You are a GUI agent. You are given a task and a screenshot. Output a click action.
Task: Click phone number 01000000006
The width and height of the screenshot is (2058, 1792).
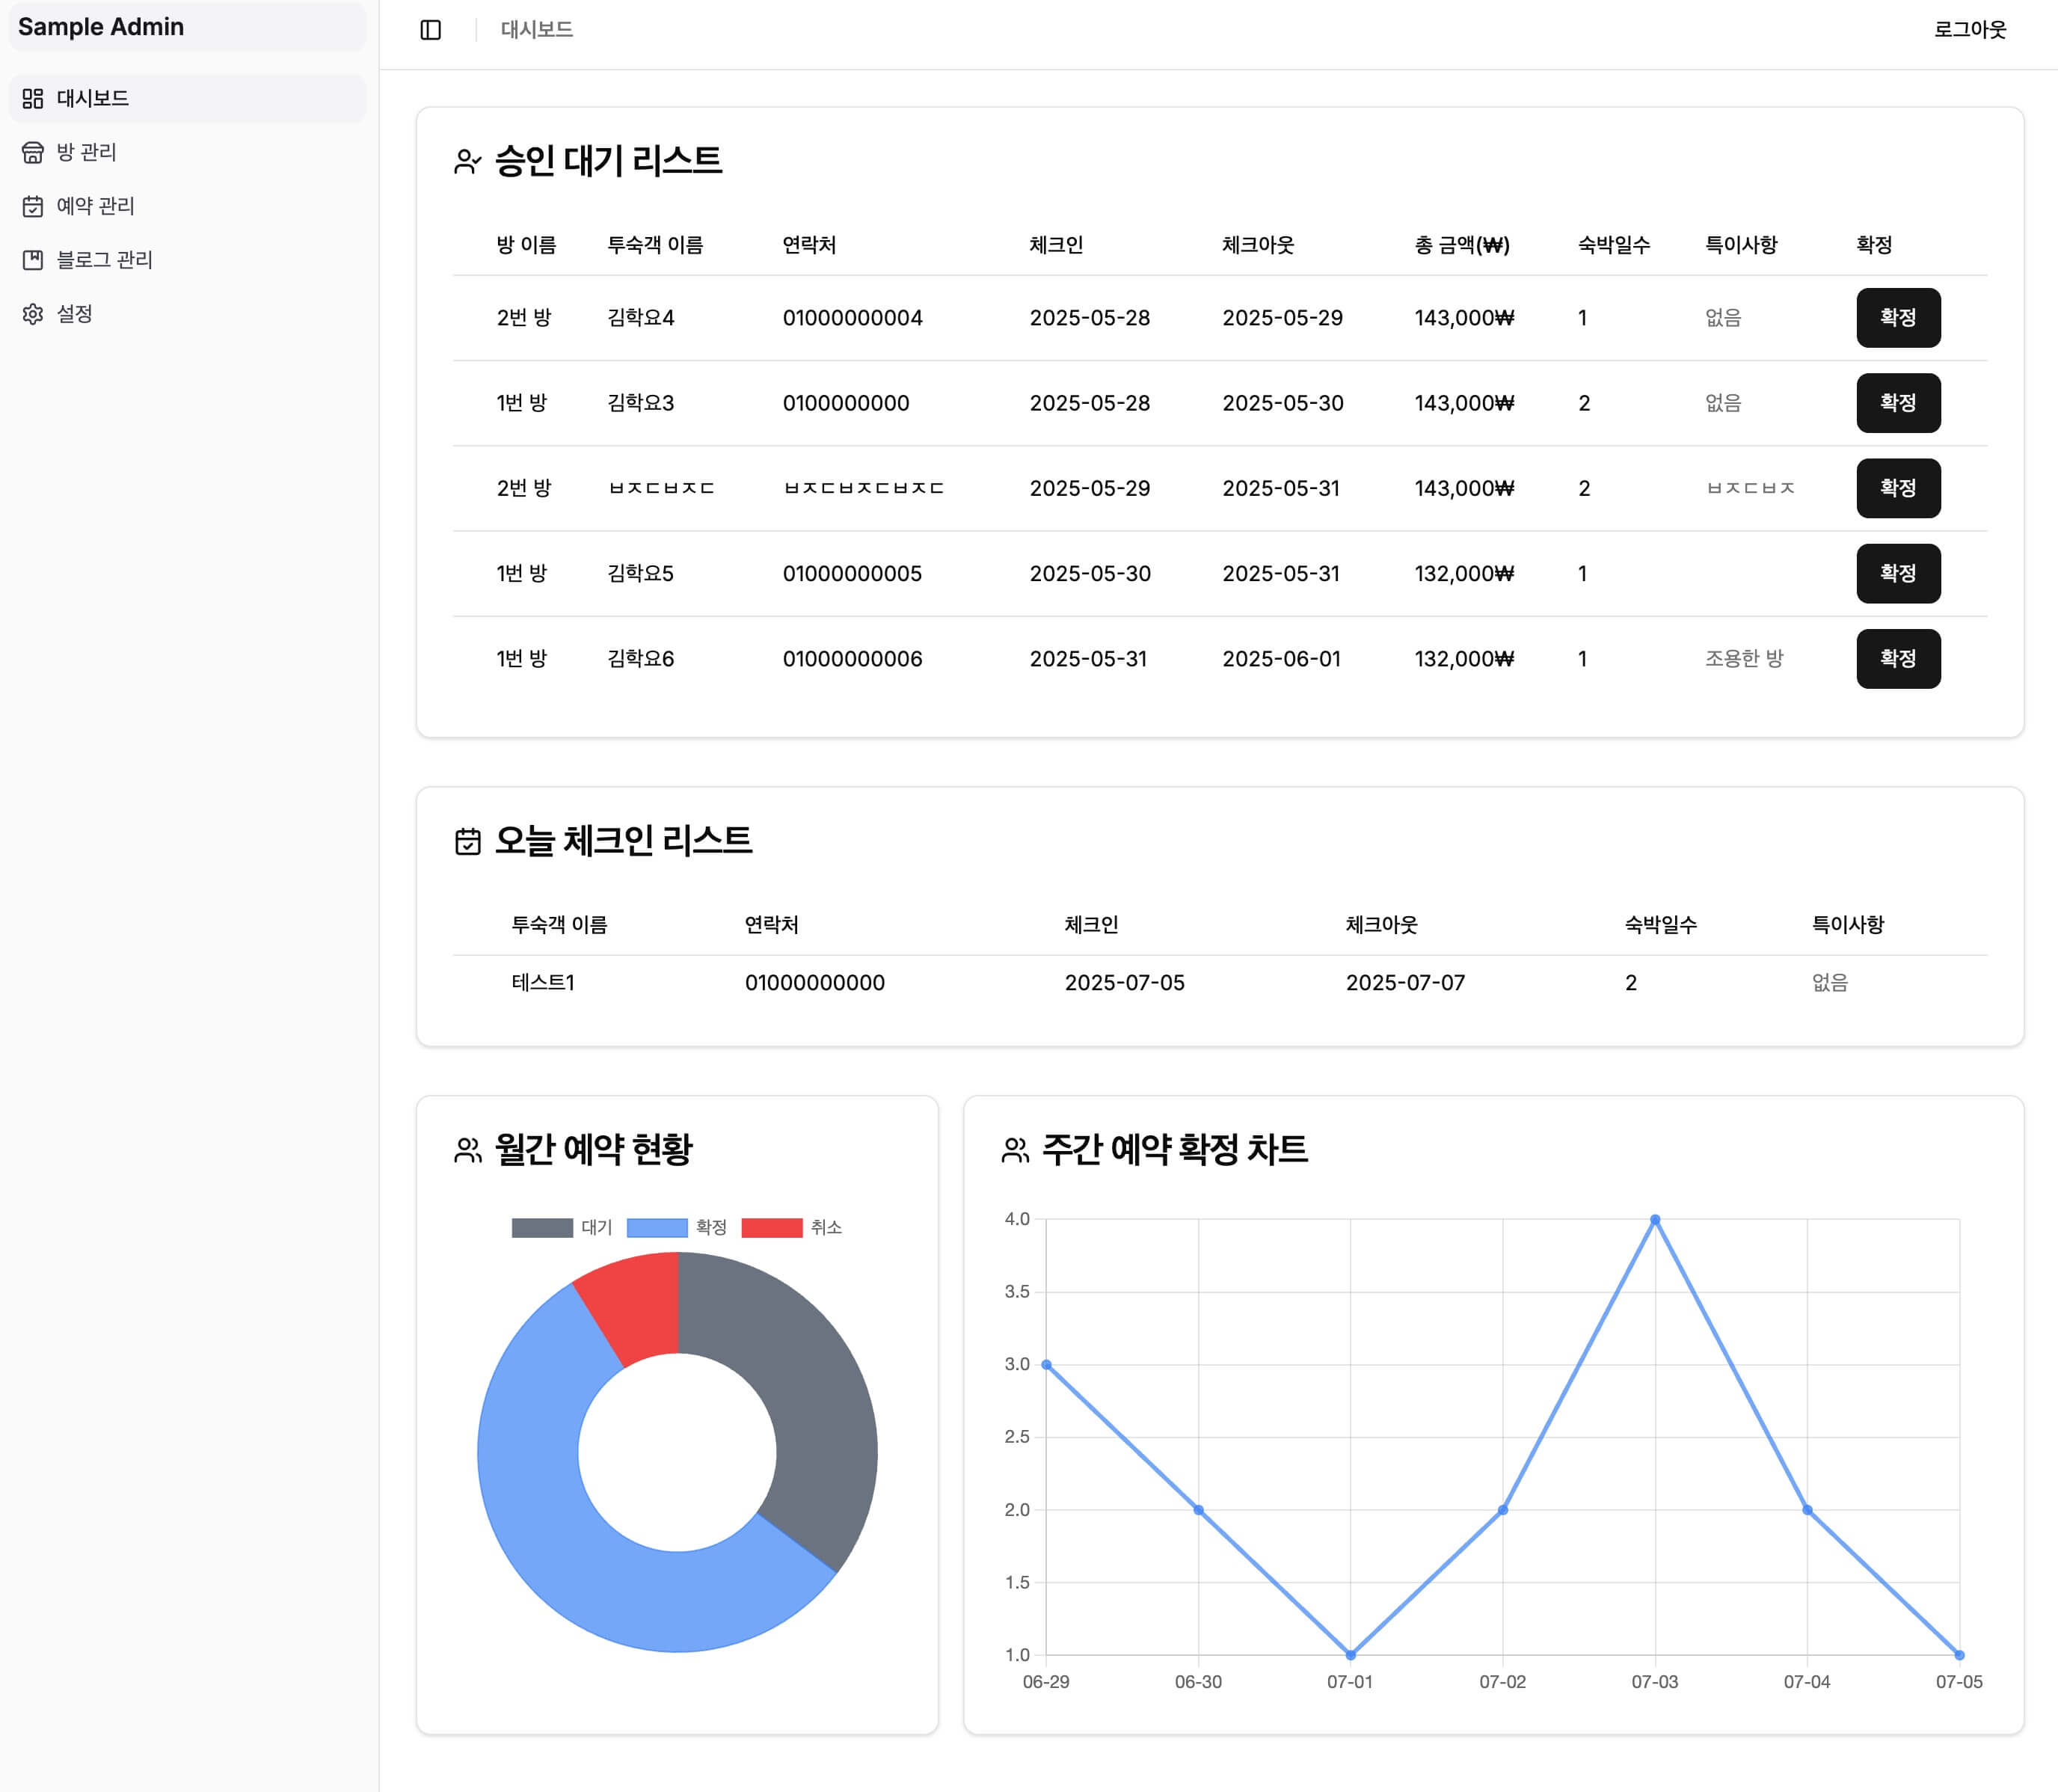click(853, 659)
